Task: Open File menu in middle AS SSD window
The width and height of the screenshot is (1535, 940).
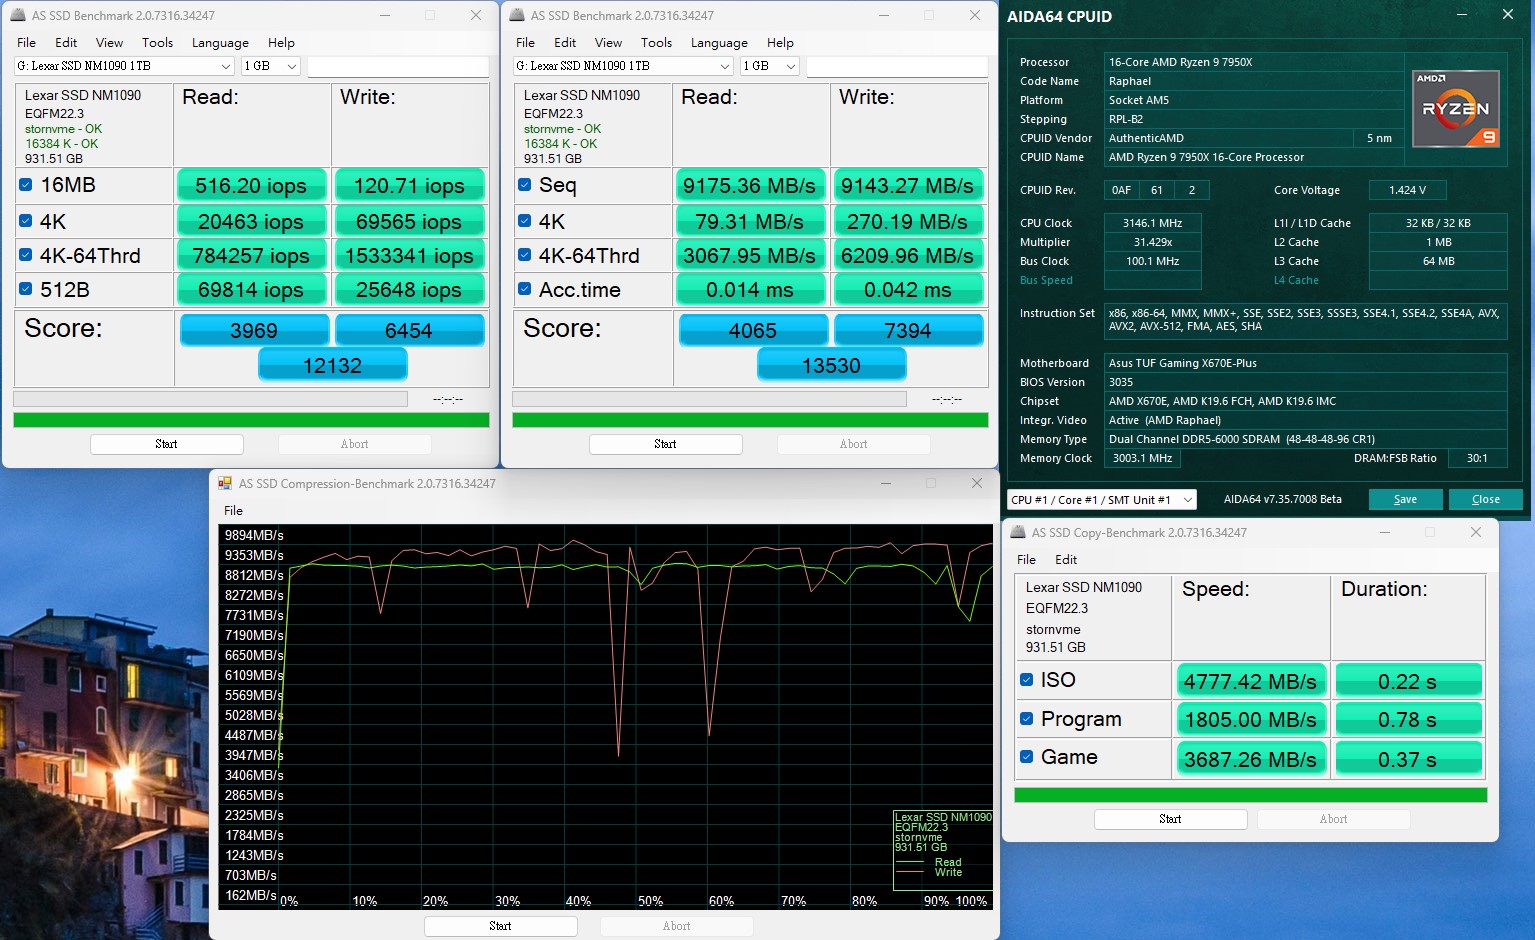Action: [x=526, y=42]
